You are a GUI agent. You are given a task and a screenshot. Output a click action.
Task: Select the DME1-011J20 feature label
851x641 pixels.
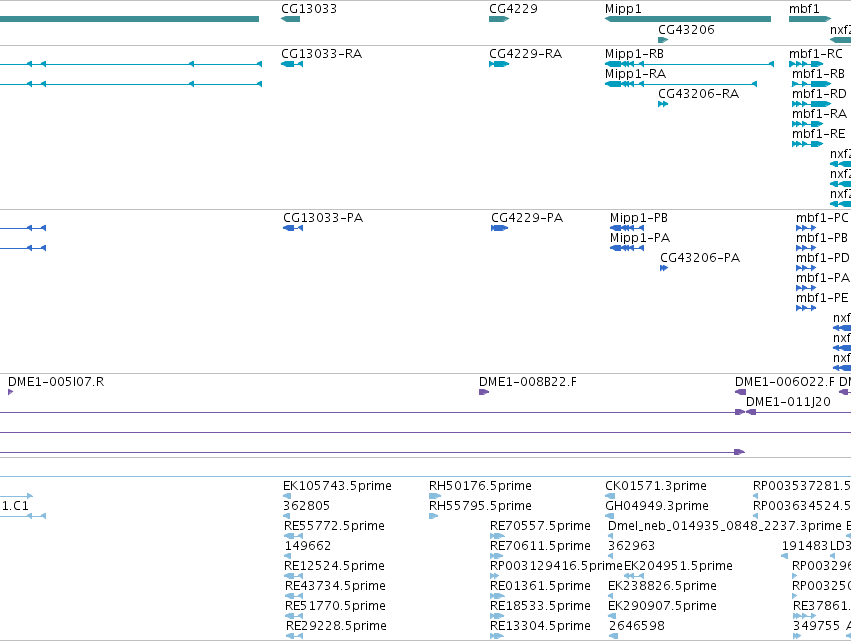click(788, 402)
